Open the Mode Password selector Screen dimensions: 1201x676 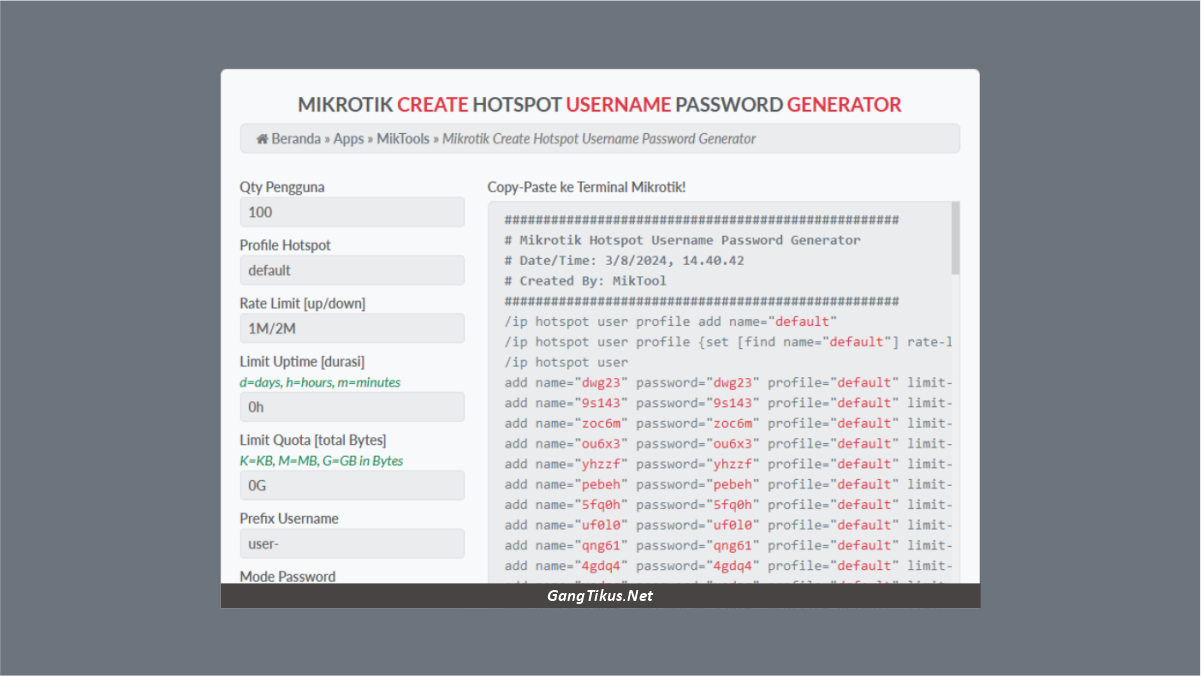287,576
